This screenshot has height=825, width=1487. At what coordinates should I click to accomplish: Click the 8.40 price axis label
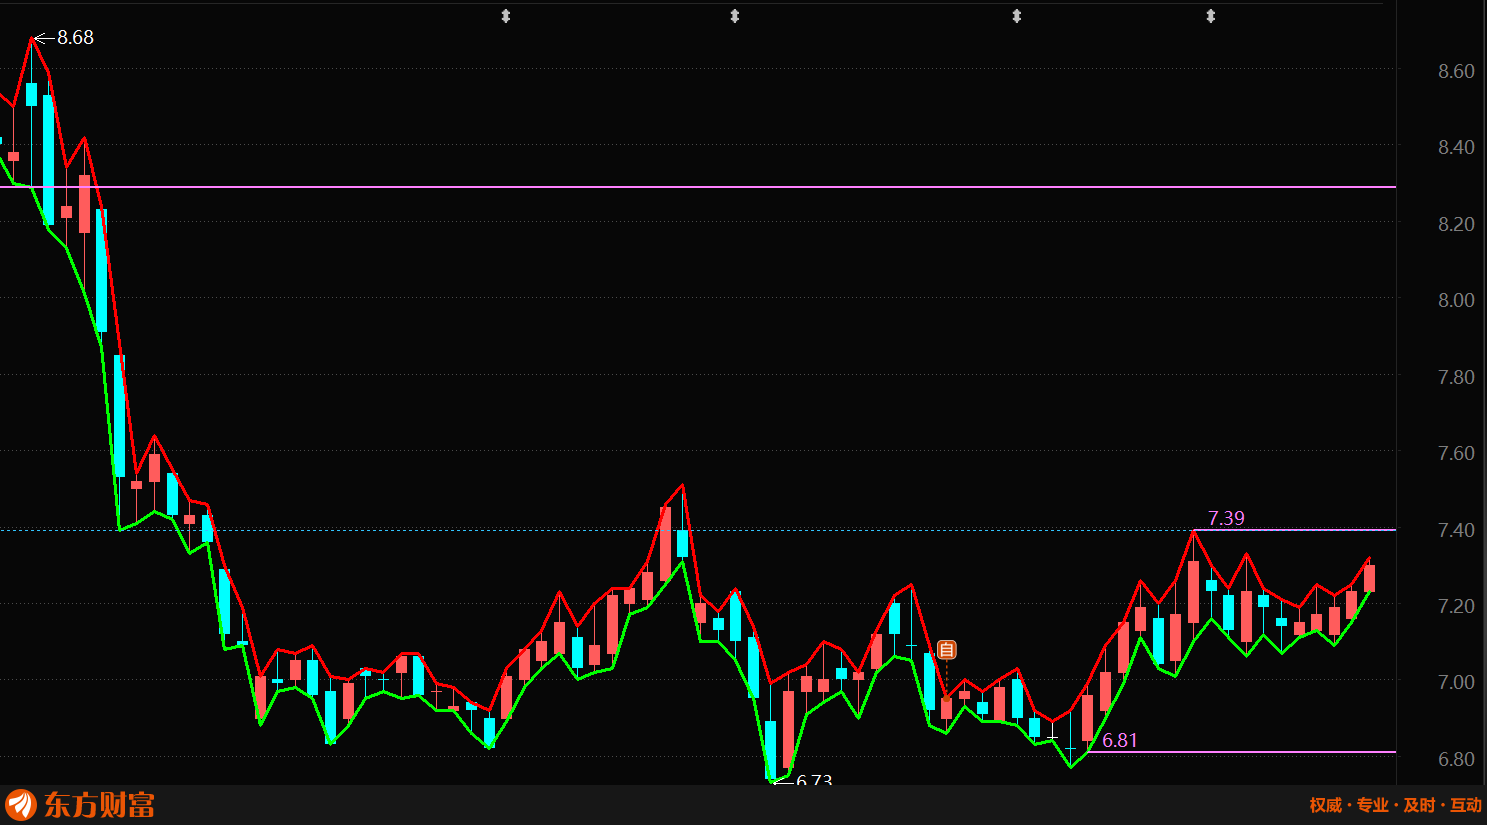point(1456,147)
